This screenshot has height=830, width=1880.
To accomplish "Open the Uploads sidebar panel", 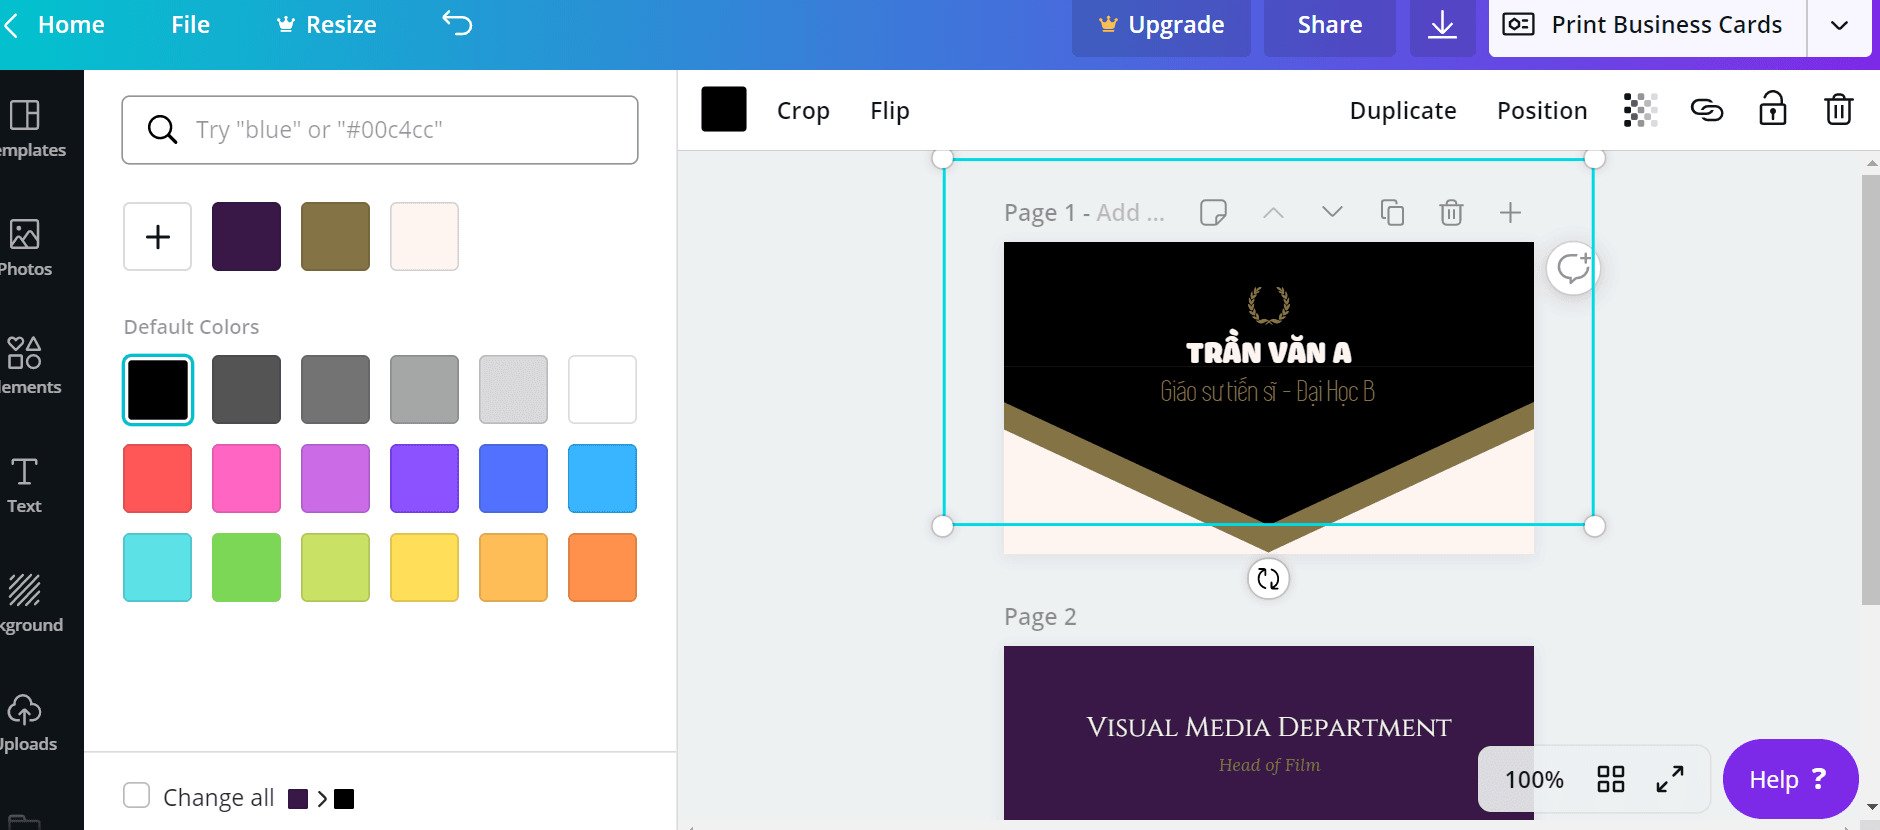I will click(x=27, y=723).
